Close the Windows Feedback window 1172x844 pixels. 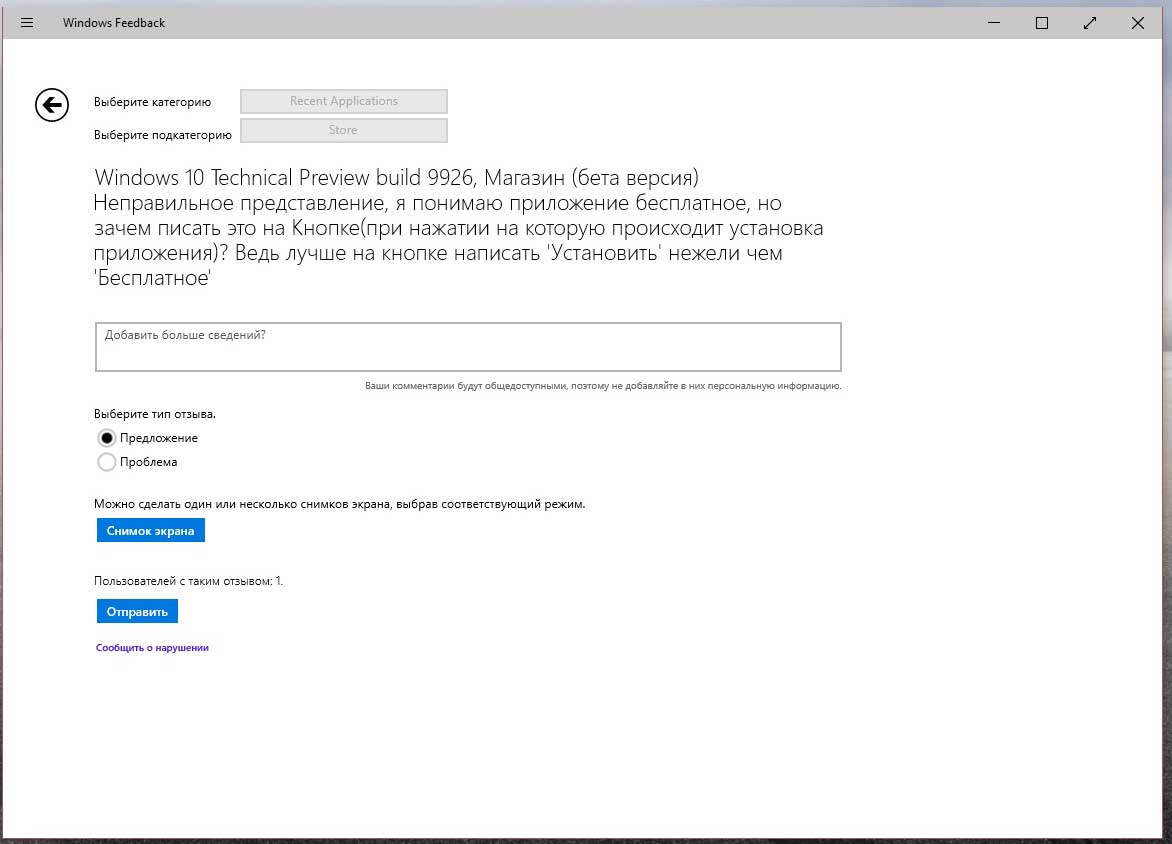coord(1137,23)
